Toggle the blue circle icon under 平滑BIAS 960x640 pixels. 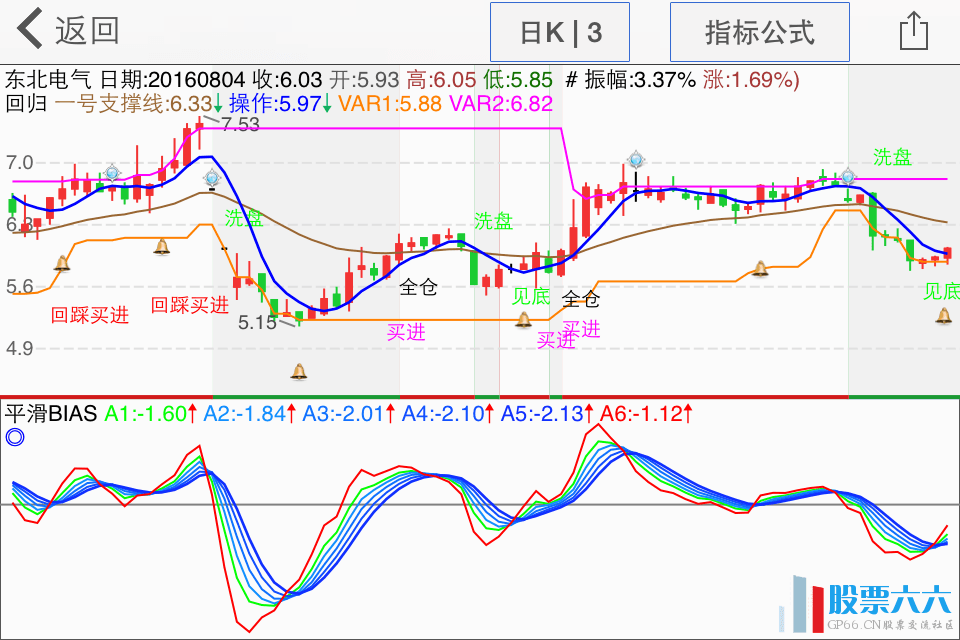(14, 437)
